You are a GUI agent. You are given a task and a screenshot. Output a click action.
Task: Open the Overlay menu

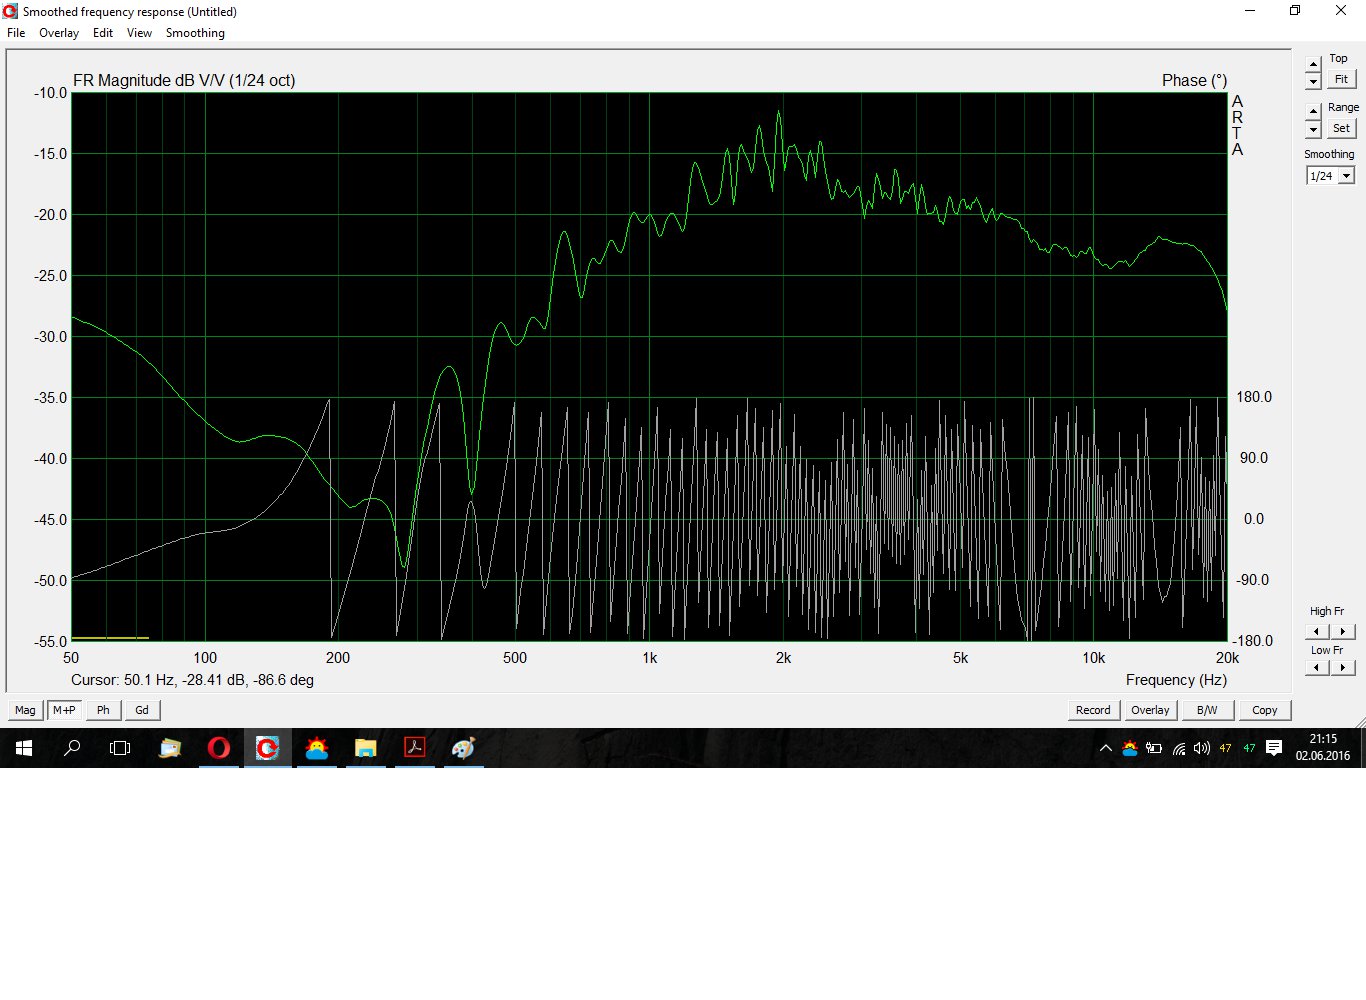pos(59,33)
